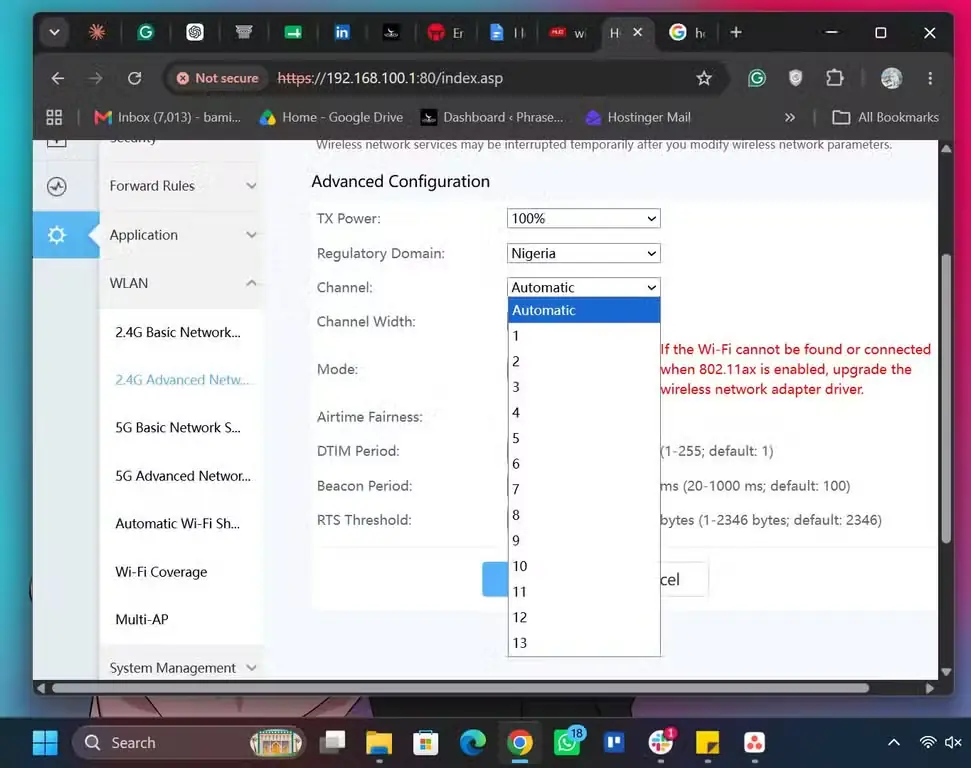971x768 pixels.
Task: Open Regulatory Domain dropdown
Action: point(583,253)
